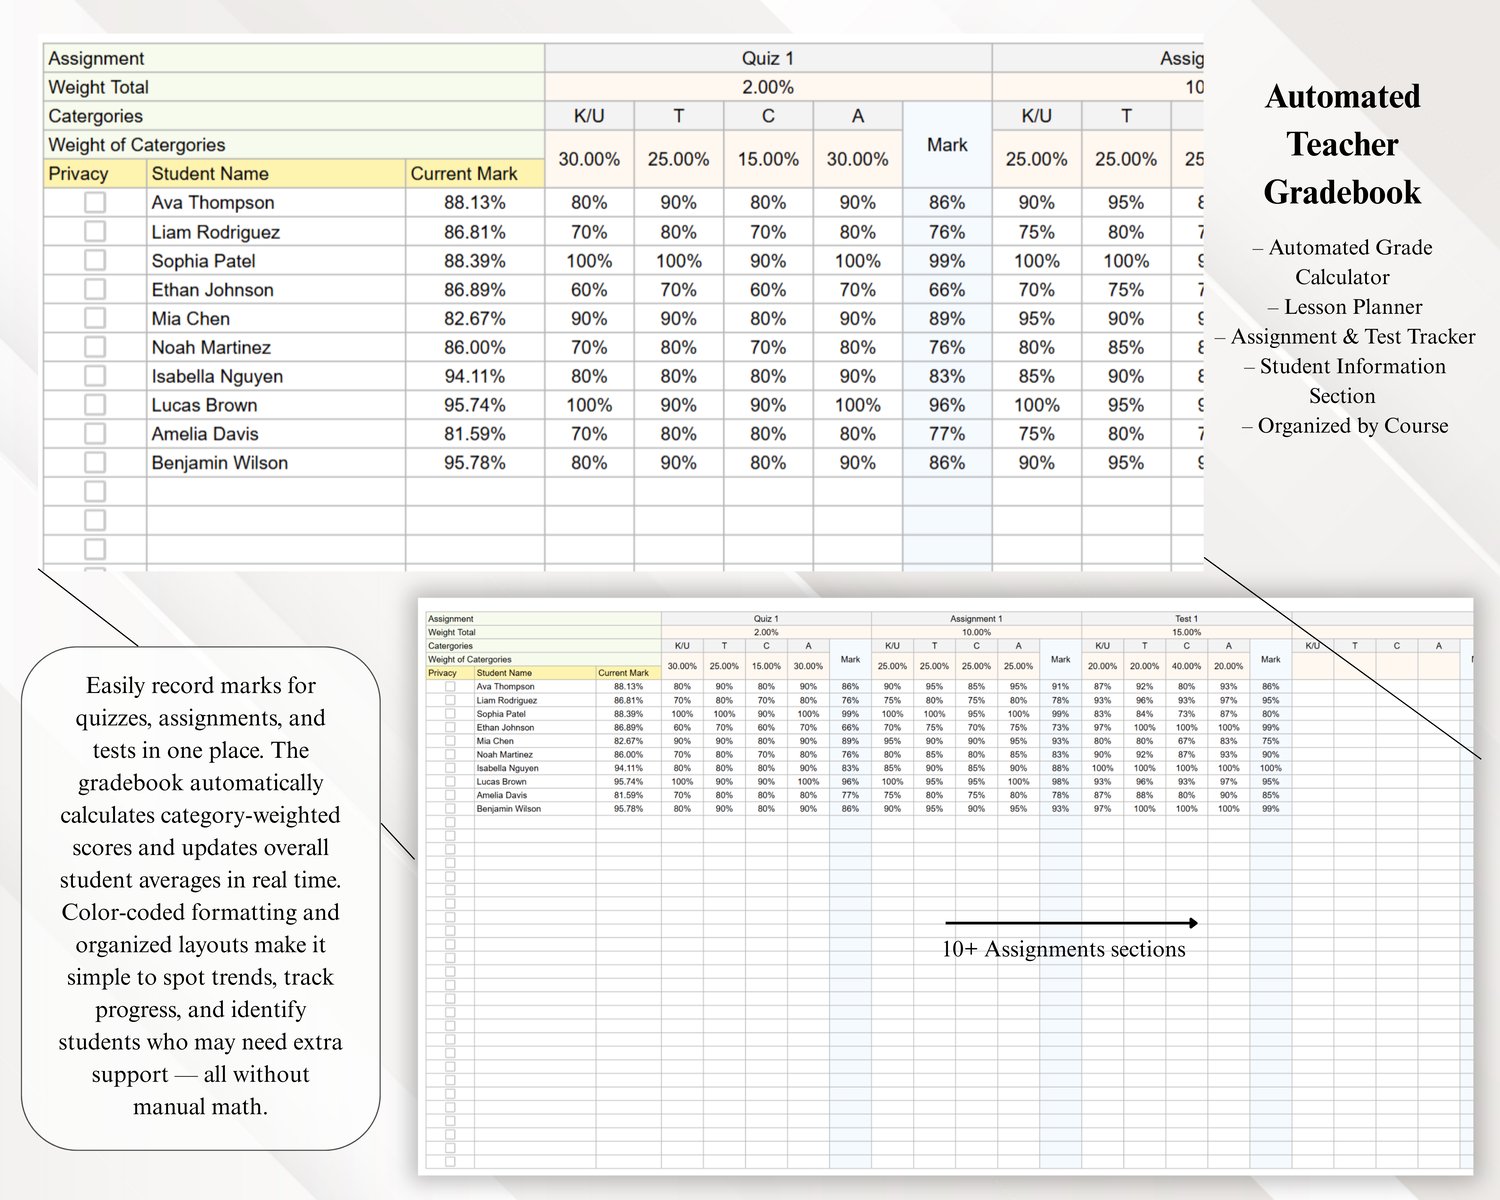Click the "Automated Teacher Gradebook" title
The width and height of the screenshot is (1500, 1200).
(1342, 144)
